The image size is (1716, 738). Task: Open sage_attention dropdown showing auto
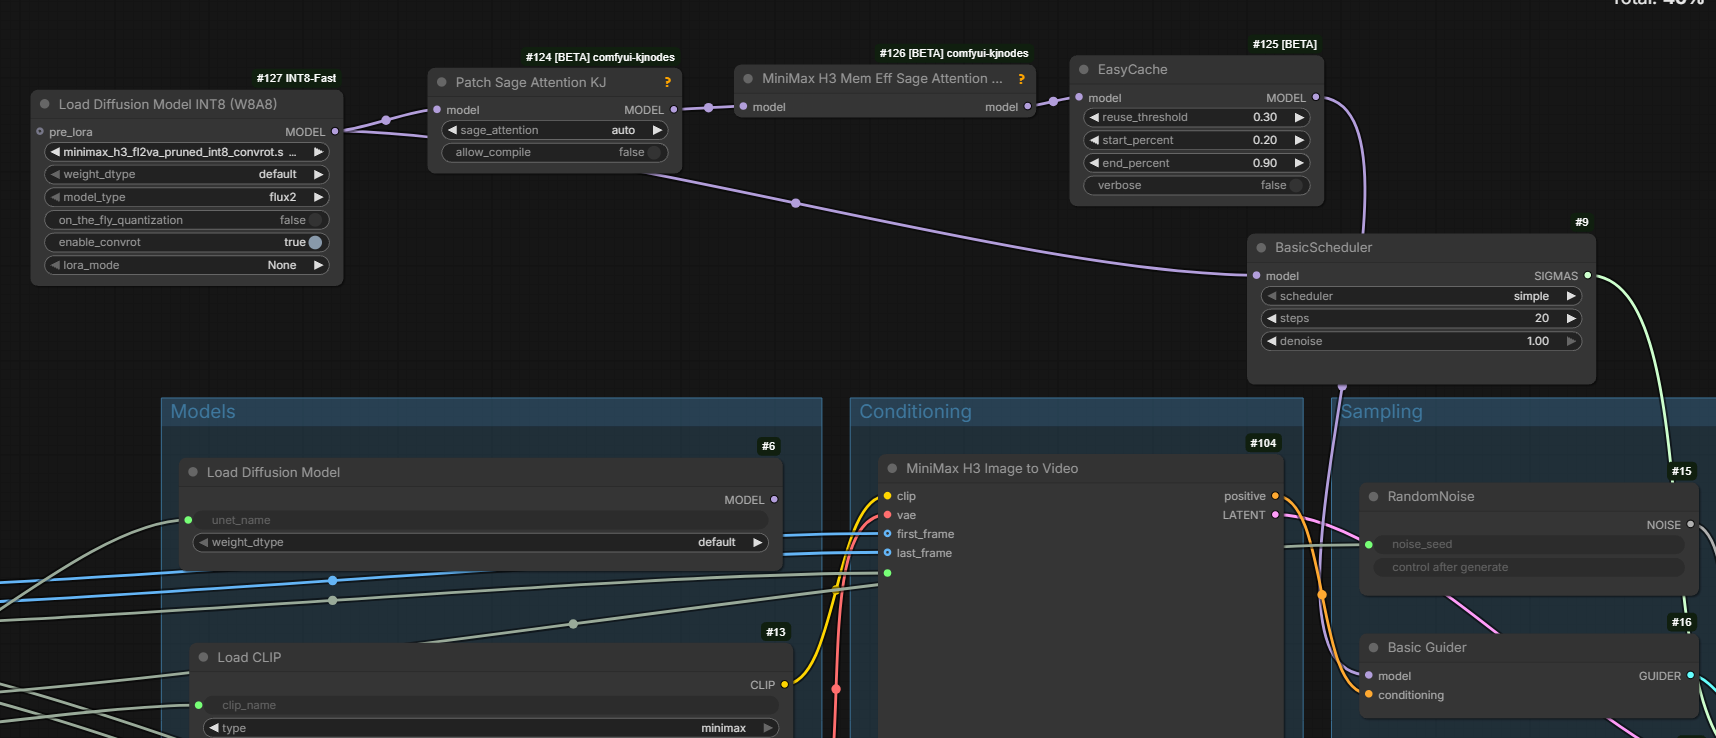555,130
